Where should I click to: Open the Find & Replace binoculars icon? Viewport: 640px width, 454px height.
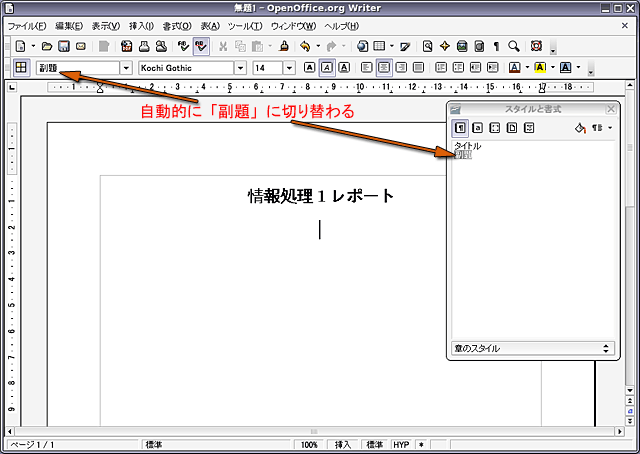427,46
